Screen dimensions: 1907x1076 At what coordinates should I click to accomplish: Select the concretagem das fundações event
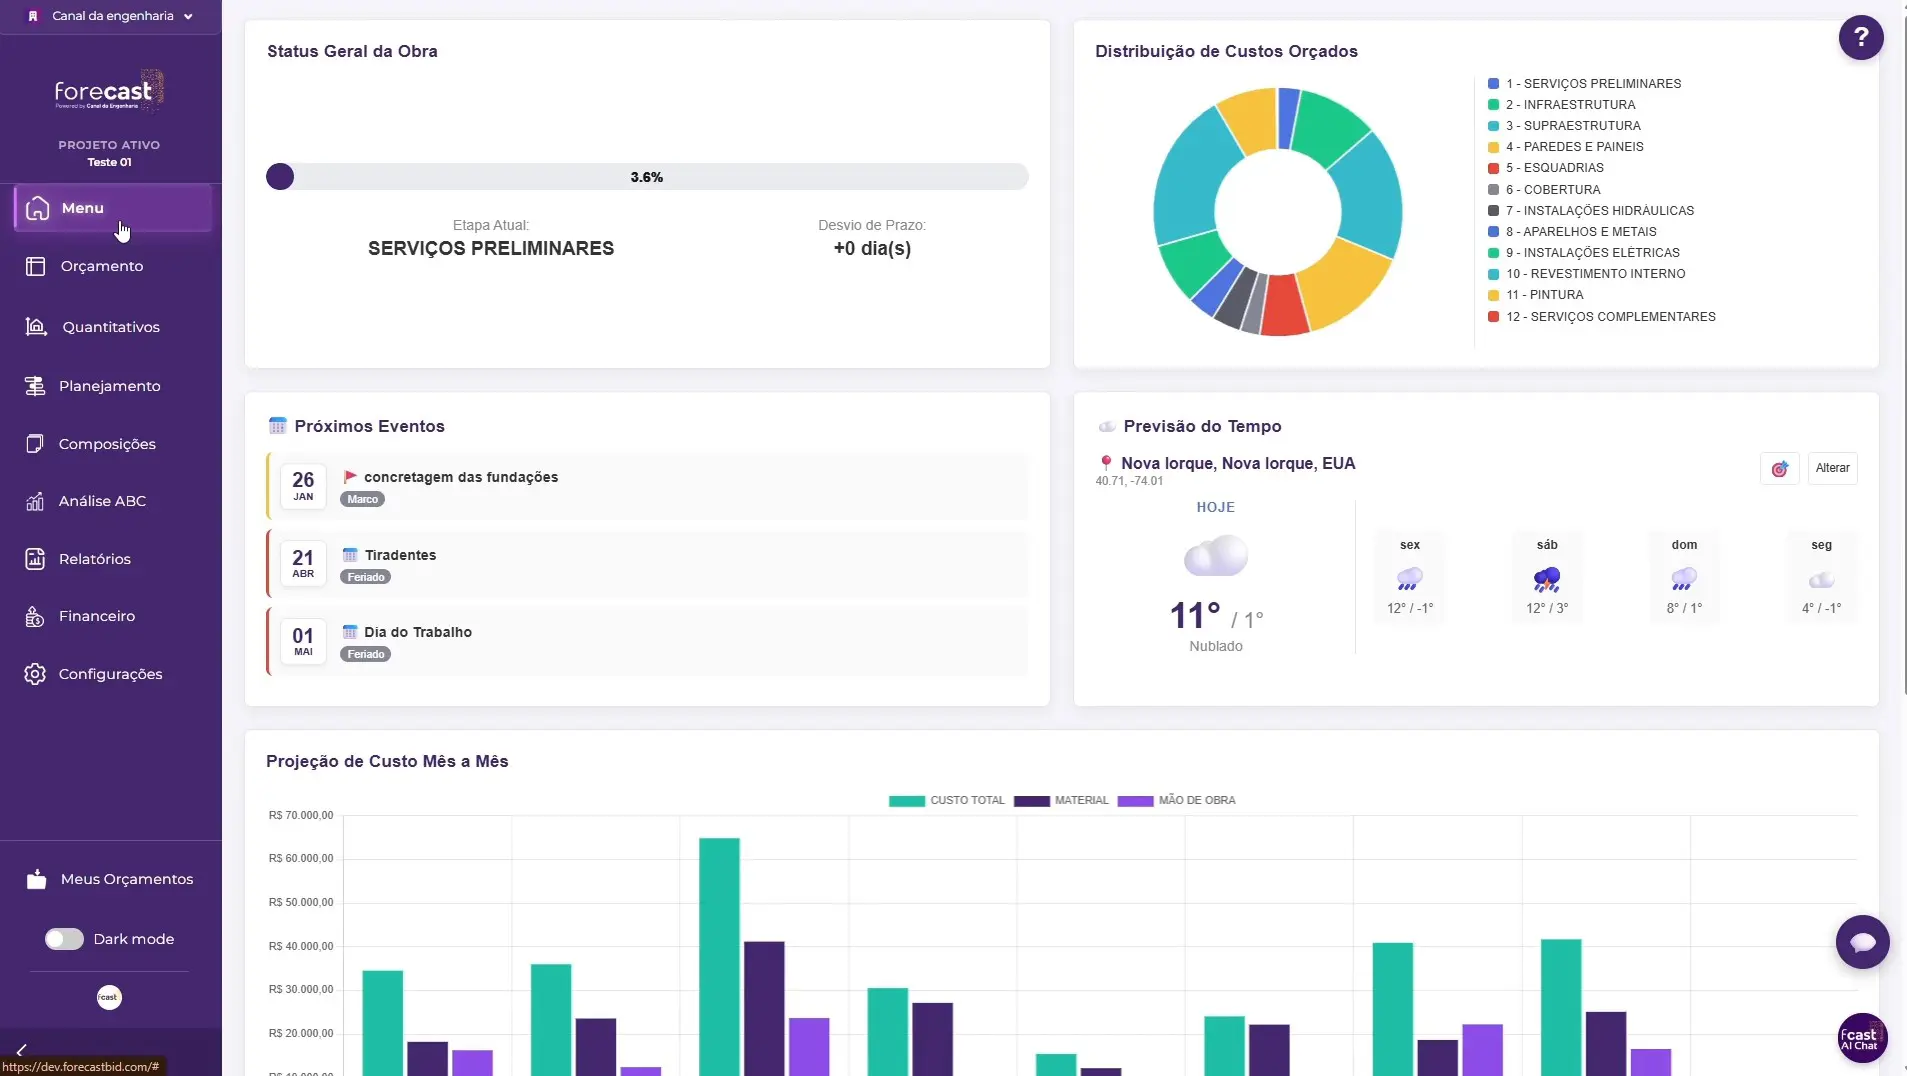coord(461,478)
